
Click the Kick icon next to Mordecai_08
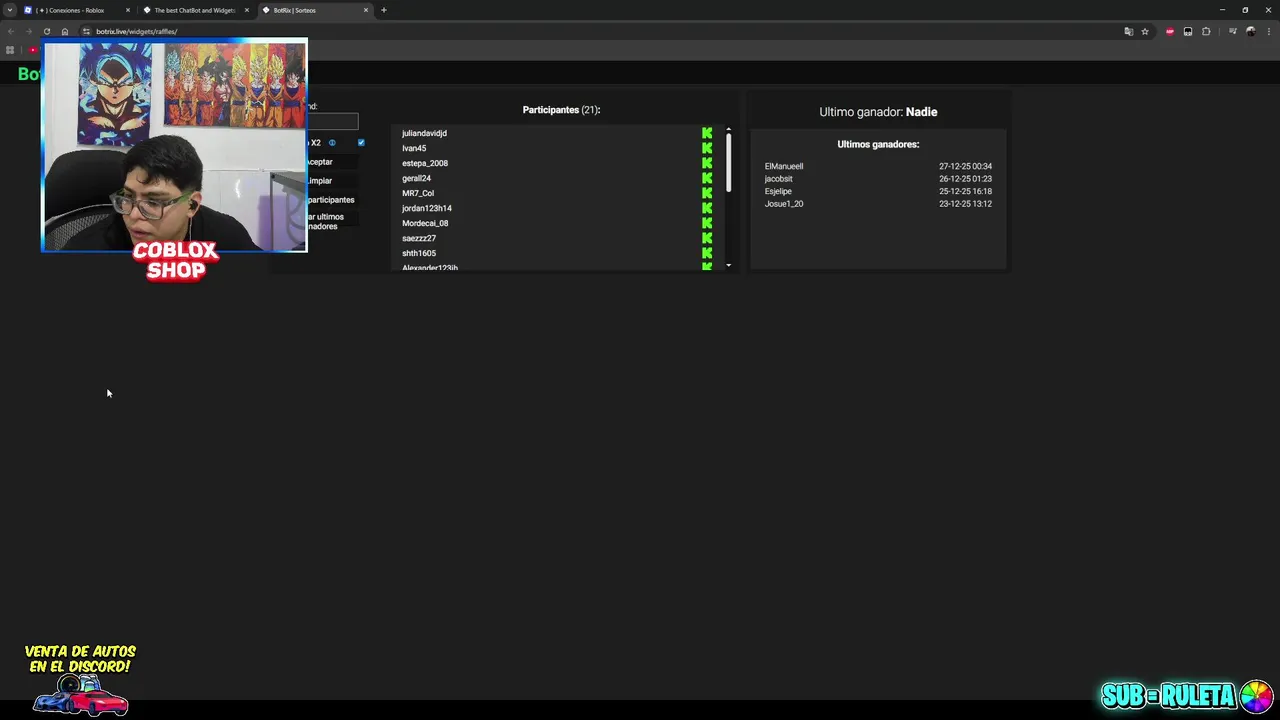(x=707, y=223)
